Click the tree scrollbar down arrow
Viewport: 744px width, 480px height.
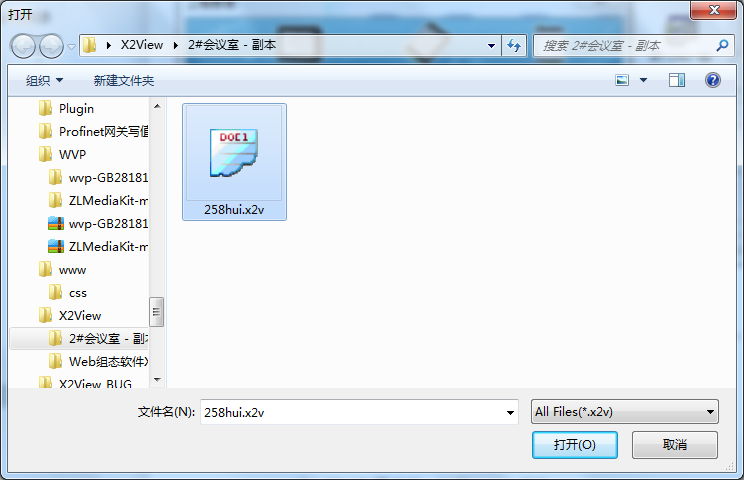pyautogui.click(x=158, y=379)
